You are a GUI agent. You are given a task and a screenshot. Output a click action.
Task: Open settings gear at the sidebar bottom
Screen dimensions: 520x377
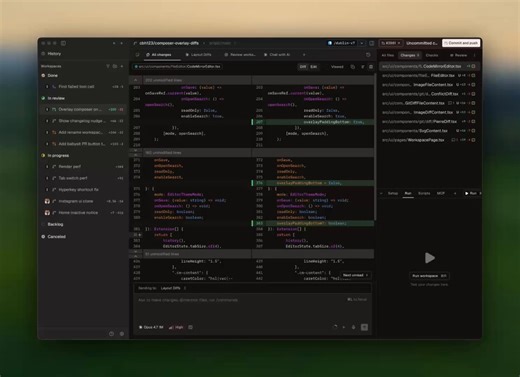(x=122, y=334)
